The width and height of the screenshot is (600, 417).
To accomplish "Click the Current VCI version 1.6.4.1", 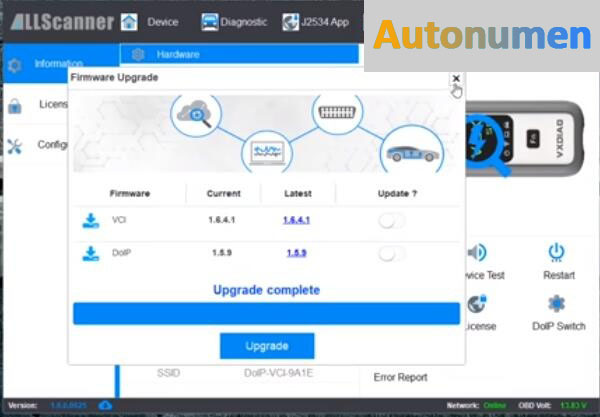I will coord(222,220).
